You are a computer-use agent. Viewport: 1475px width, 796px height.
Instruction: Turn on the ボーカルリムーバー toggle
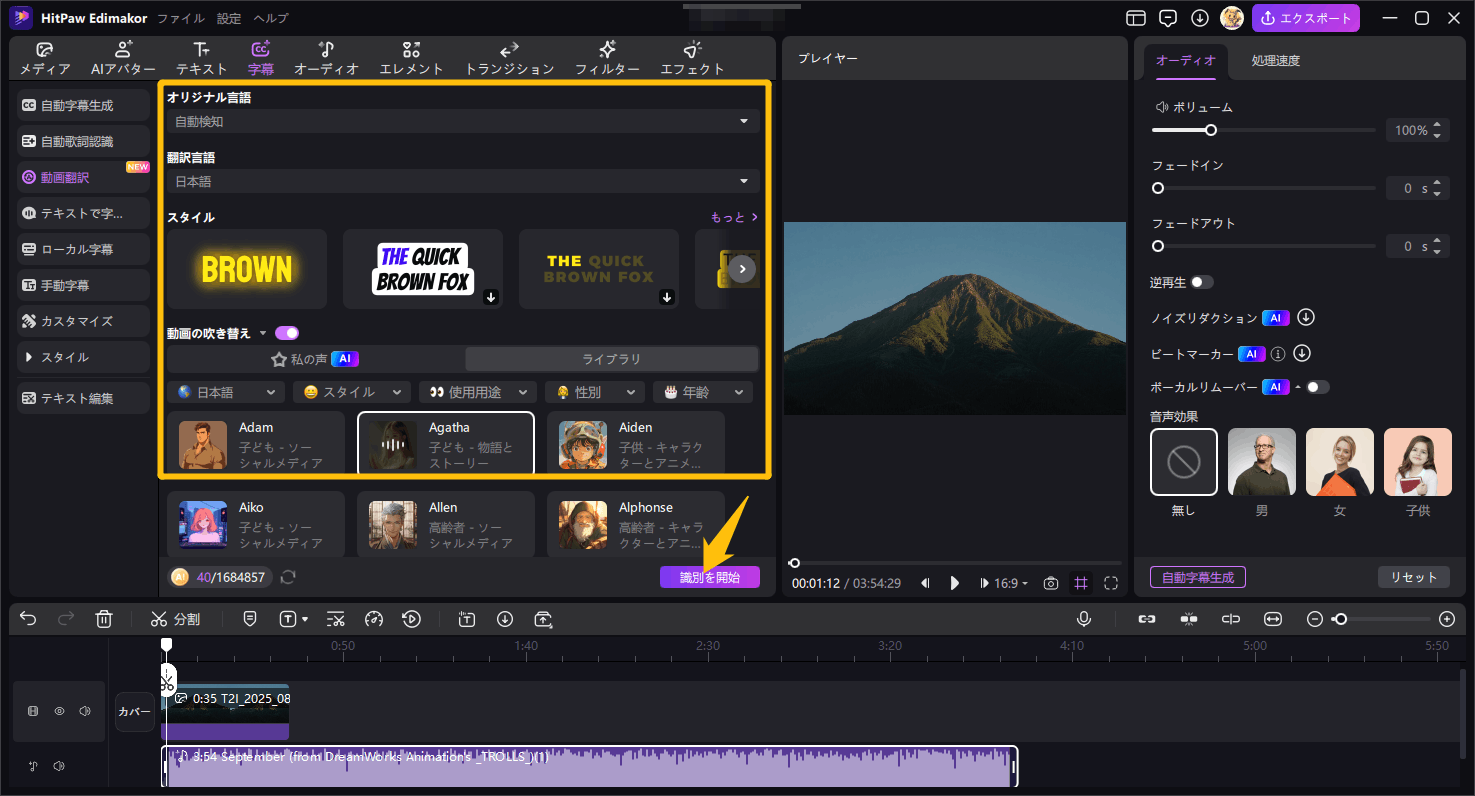(x=1317, y=387)
